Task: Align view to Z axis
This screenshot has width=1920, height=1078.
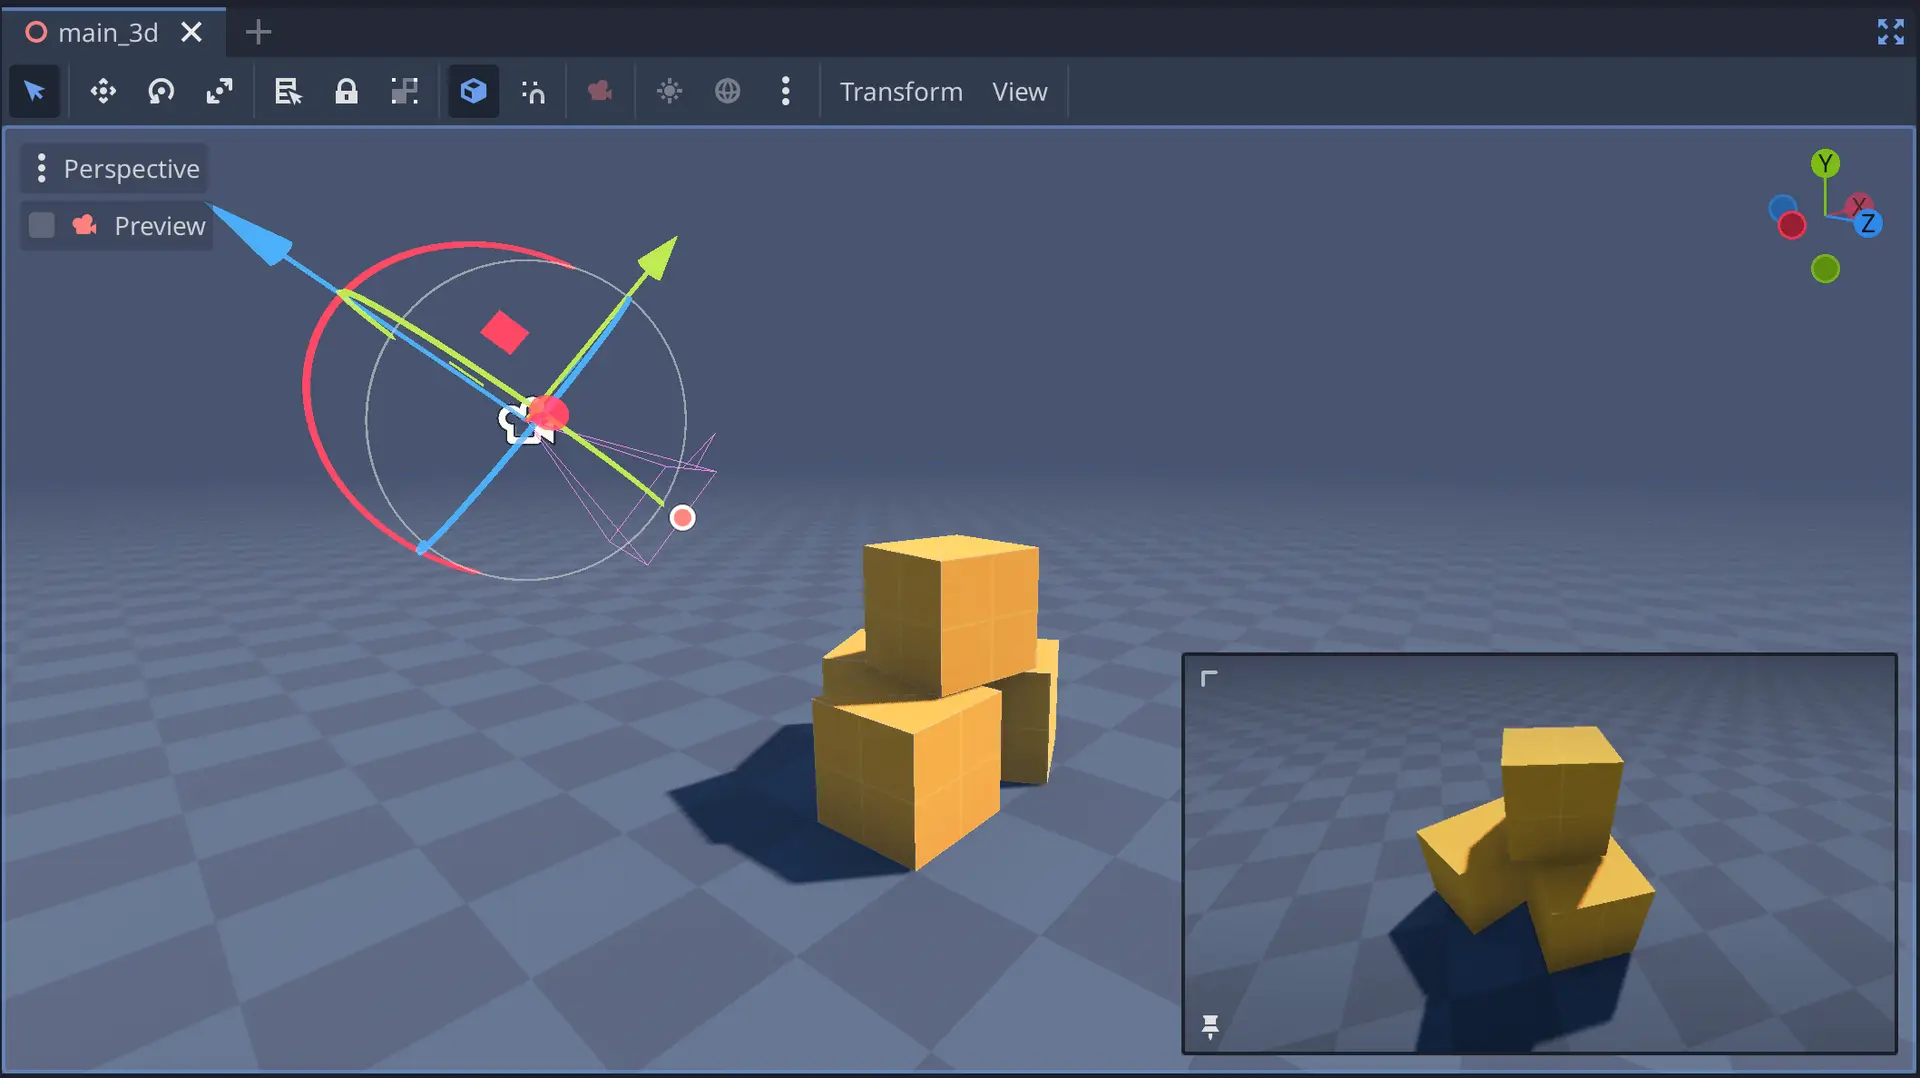Action: coord(1867,223)
